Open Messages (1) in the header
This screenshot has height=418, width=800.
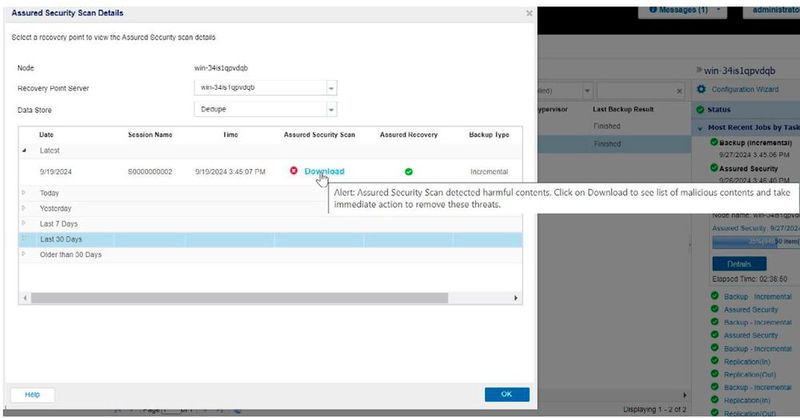tap(683, 10)
